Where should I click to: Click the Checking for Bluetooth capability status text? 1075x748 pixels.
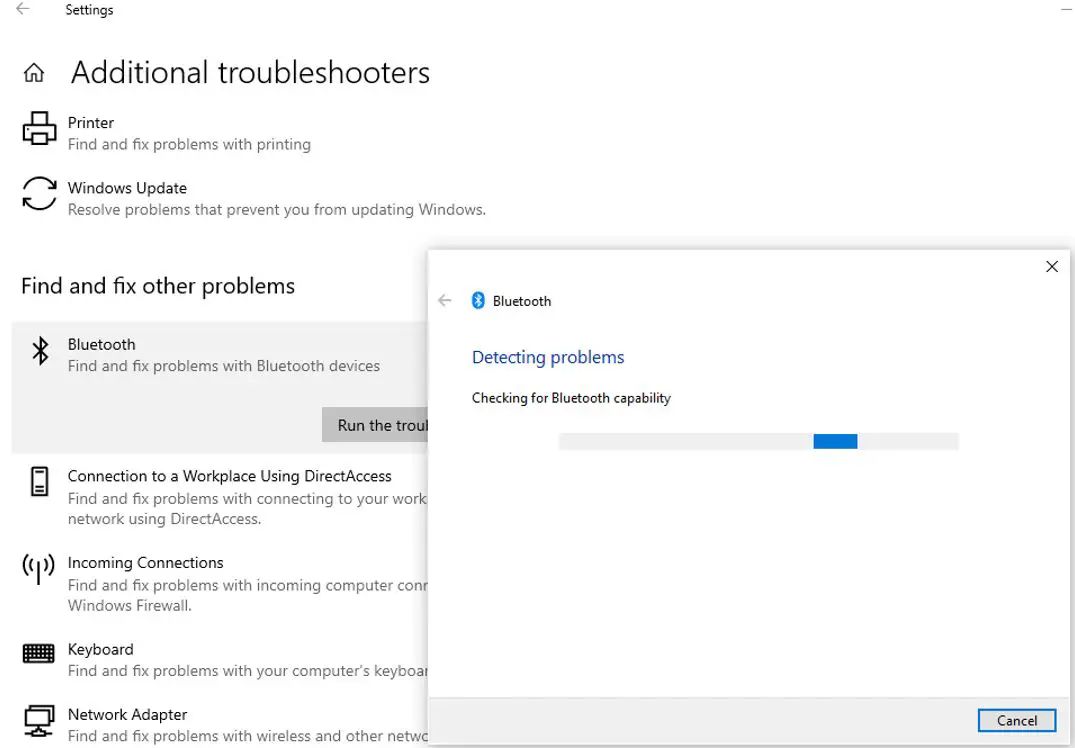[x=571, y=398]
